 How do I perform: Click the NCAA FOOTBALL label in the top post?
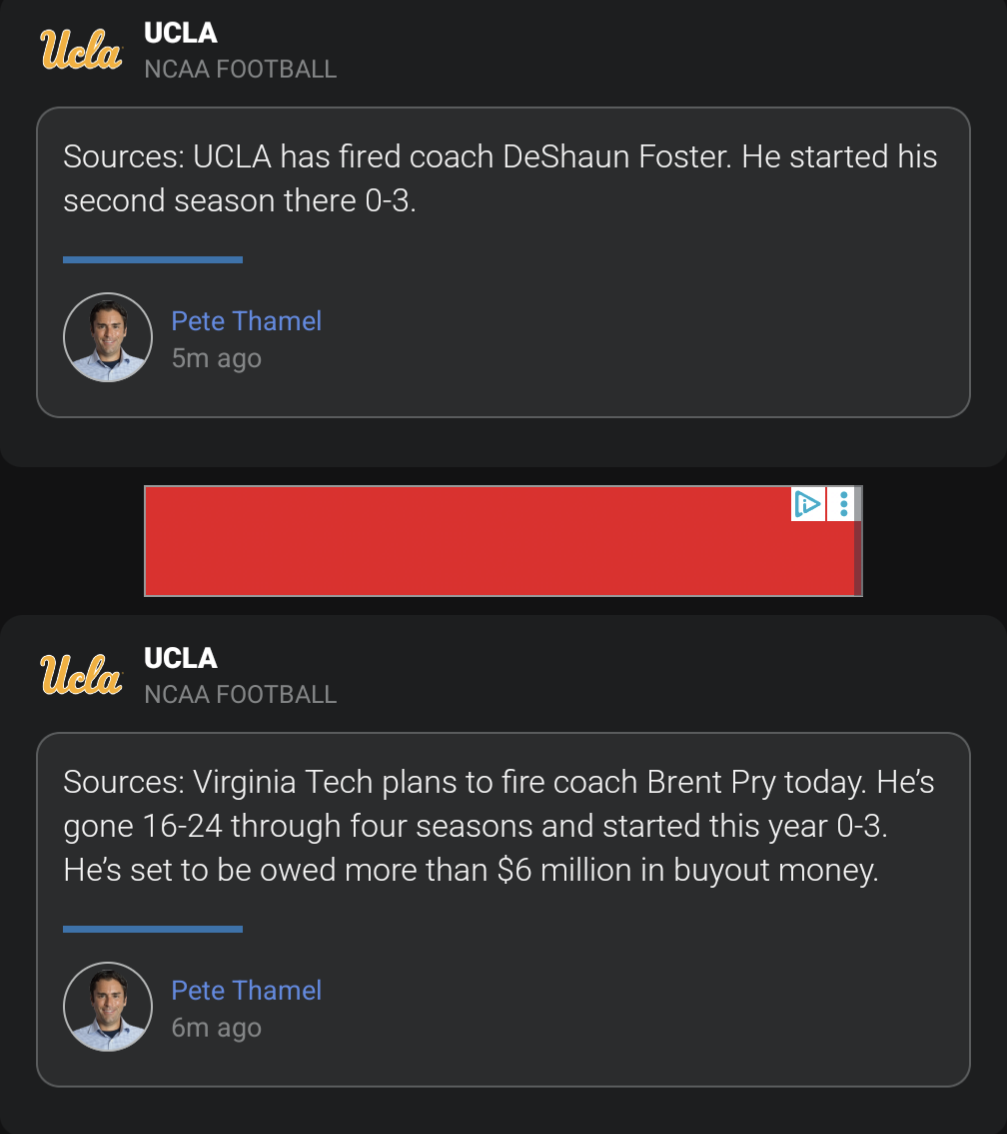pos(240,69)
